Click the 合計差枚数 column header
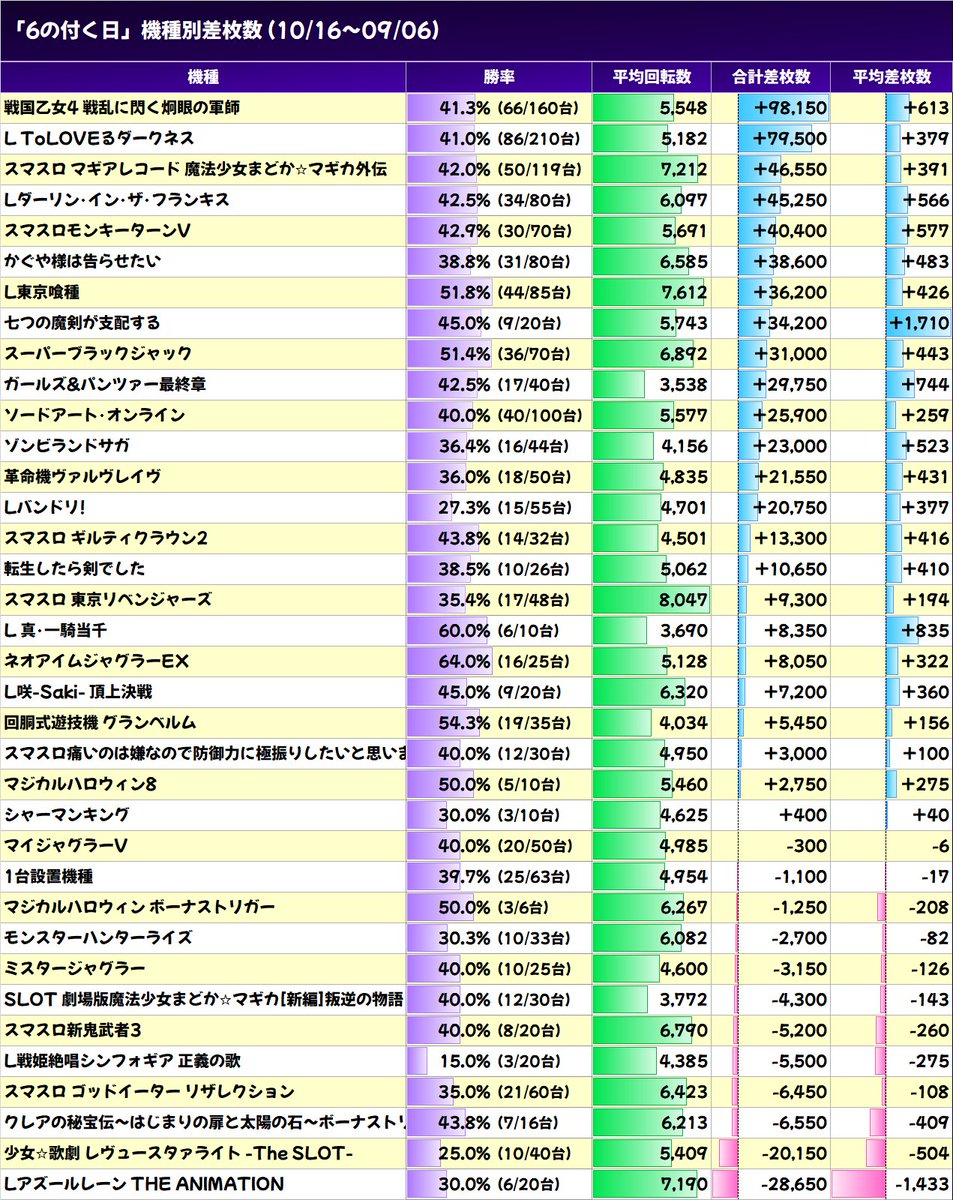 pos(771,77)
